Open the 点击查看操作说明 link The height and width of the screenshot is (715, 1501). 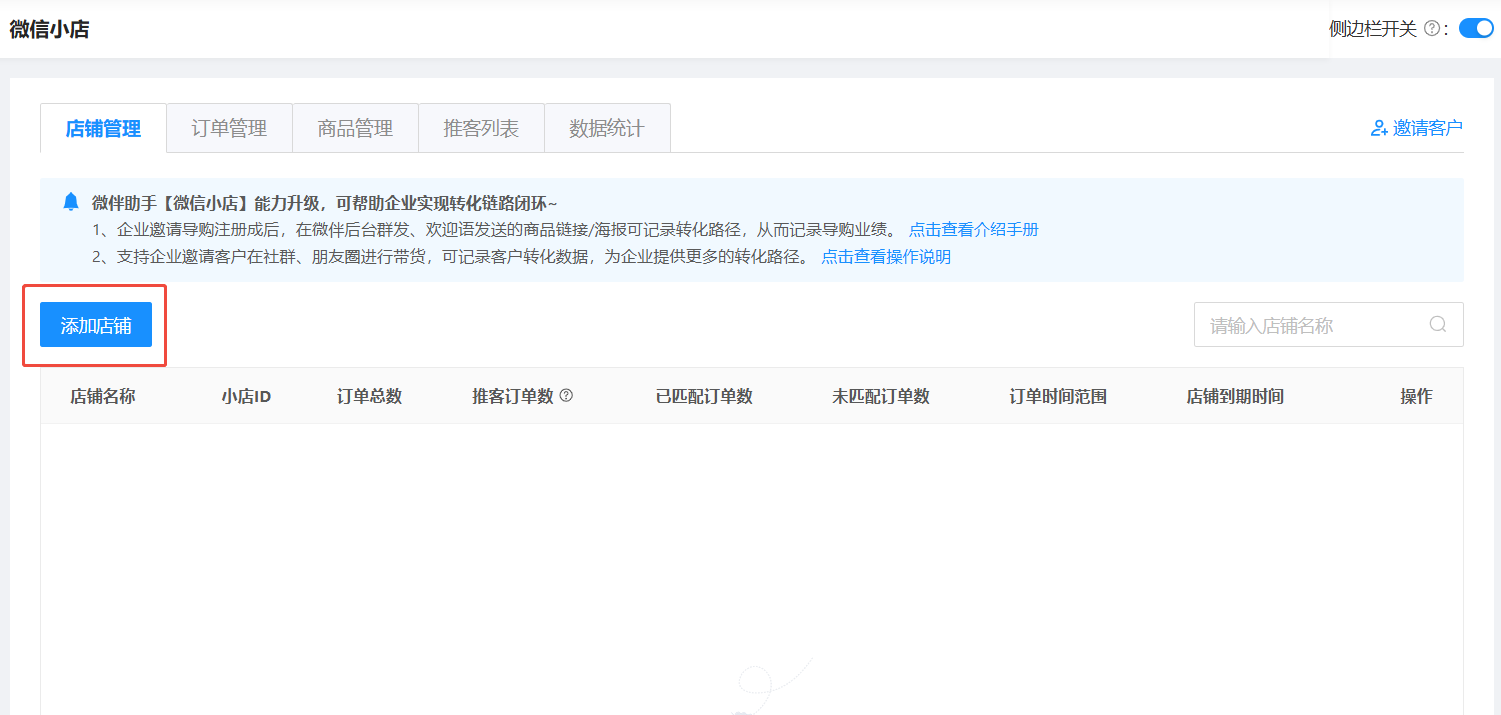point(885,257)
